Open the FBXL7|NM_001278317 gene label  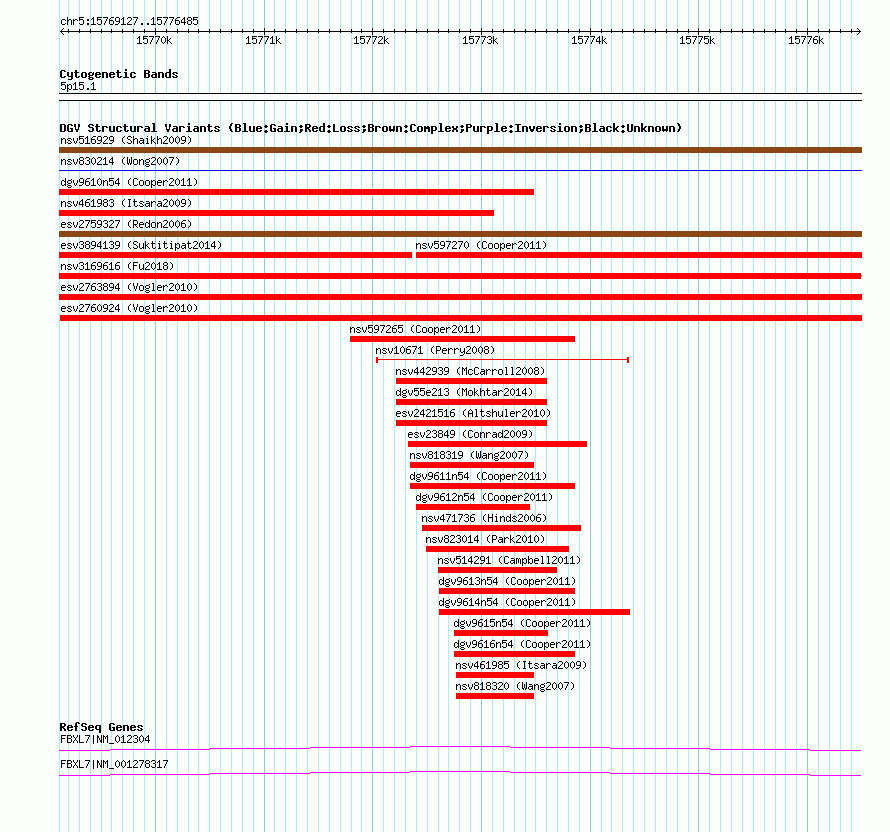114,764
